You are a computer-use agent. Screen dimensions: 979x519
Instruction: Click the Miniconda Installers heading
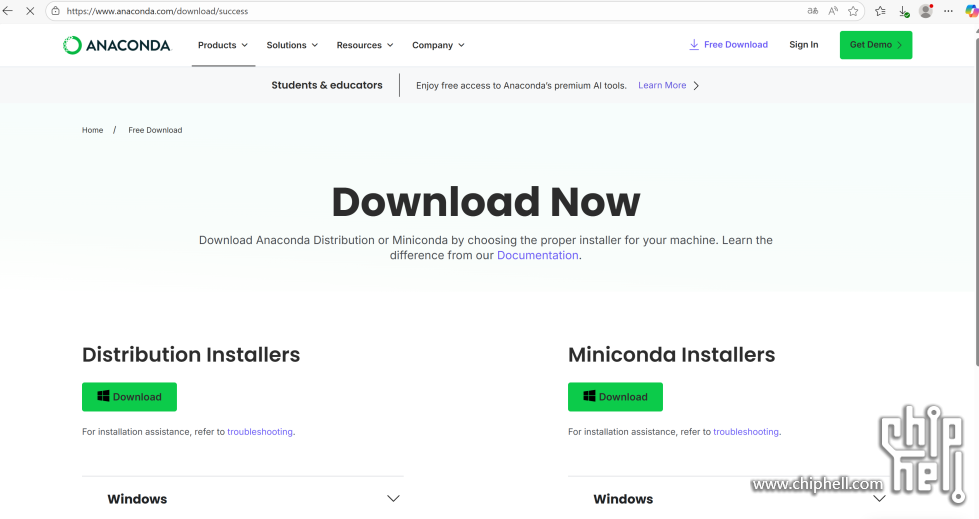click(671, 355)
